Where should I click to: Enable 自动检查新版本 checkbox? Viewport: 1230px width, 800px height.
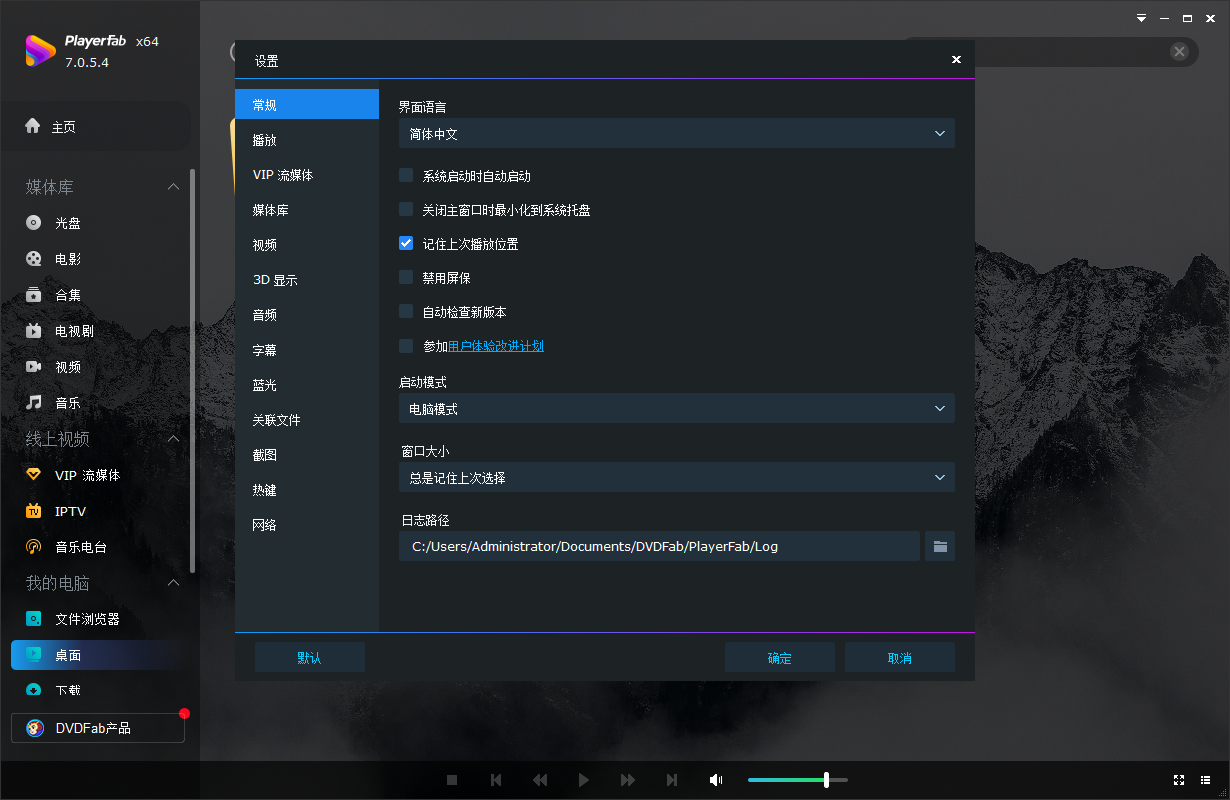tap(406, 311)
